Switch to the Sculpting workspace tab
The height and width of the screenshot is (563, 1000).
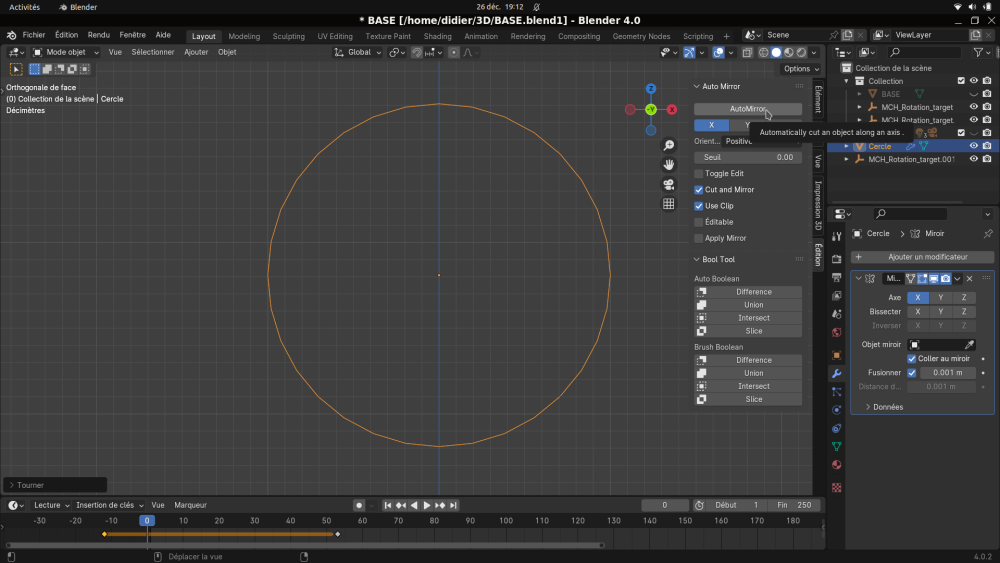[x=288, y=36]
